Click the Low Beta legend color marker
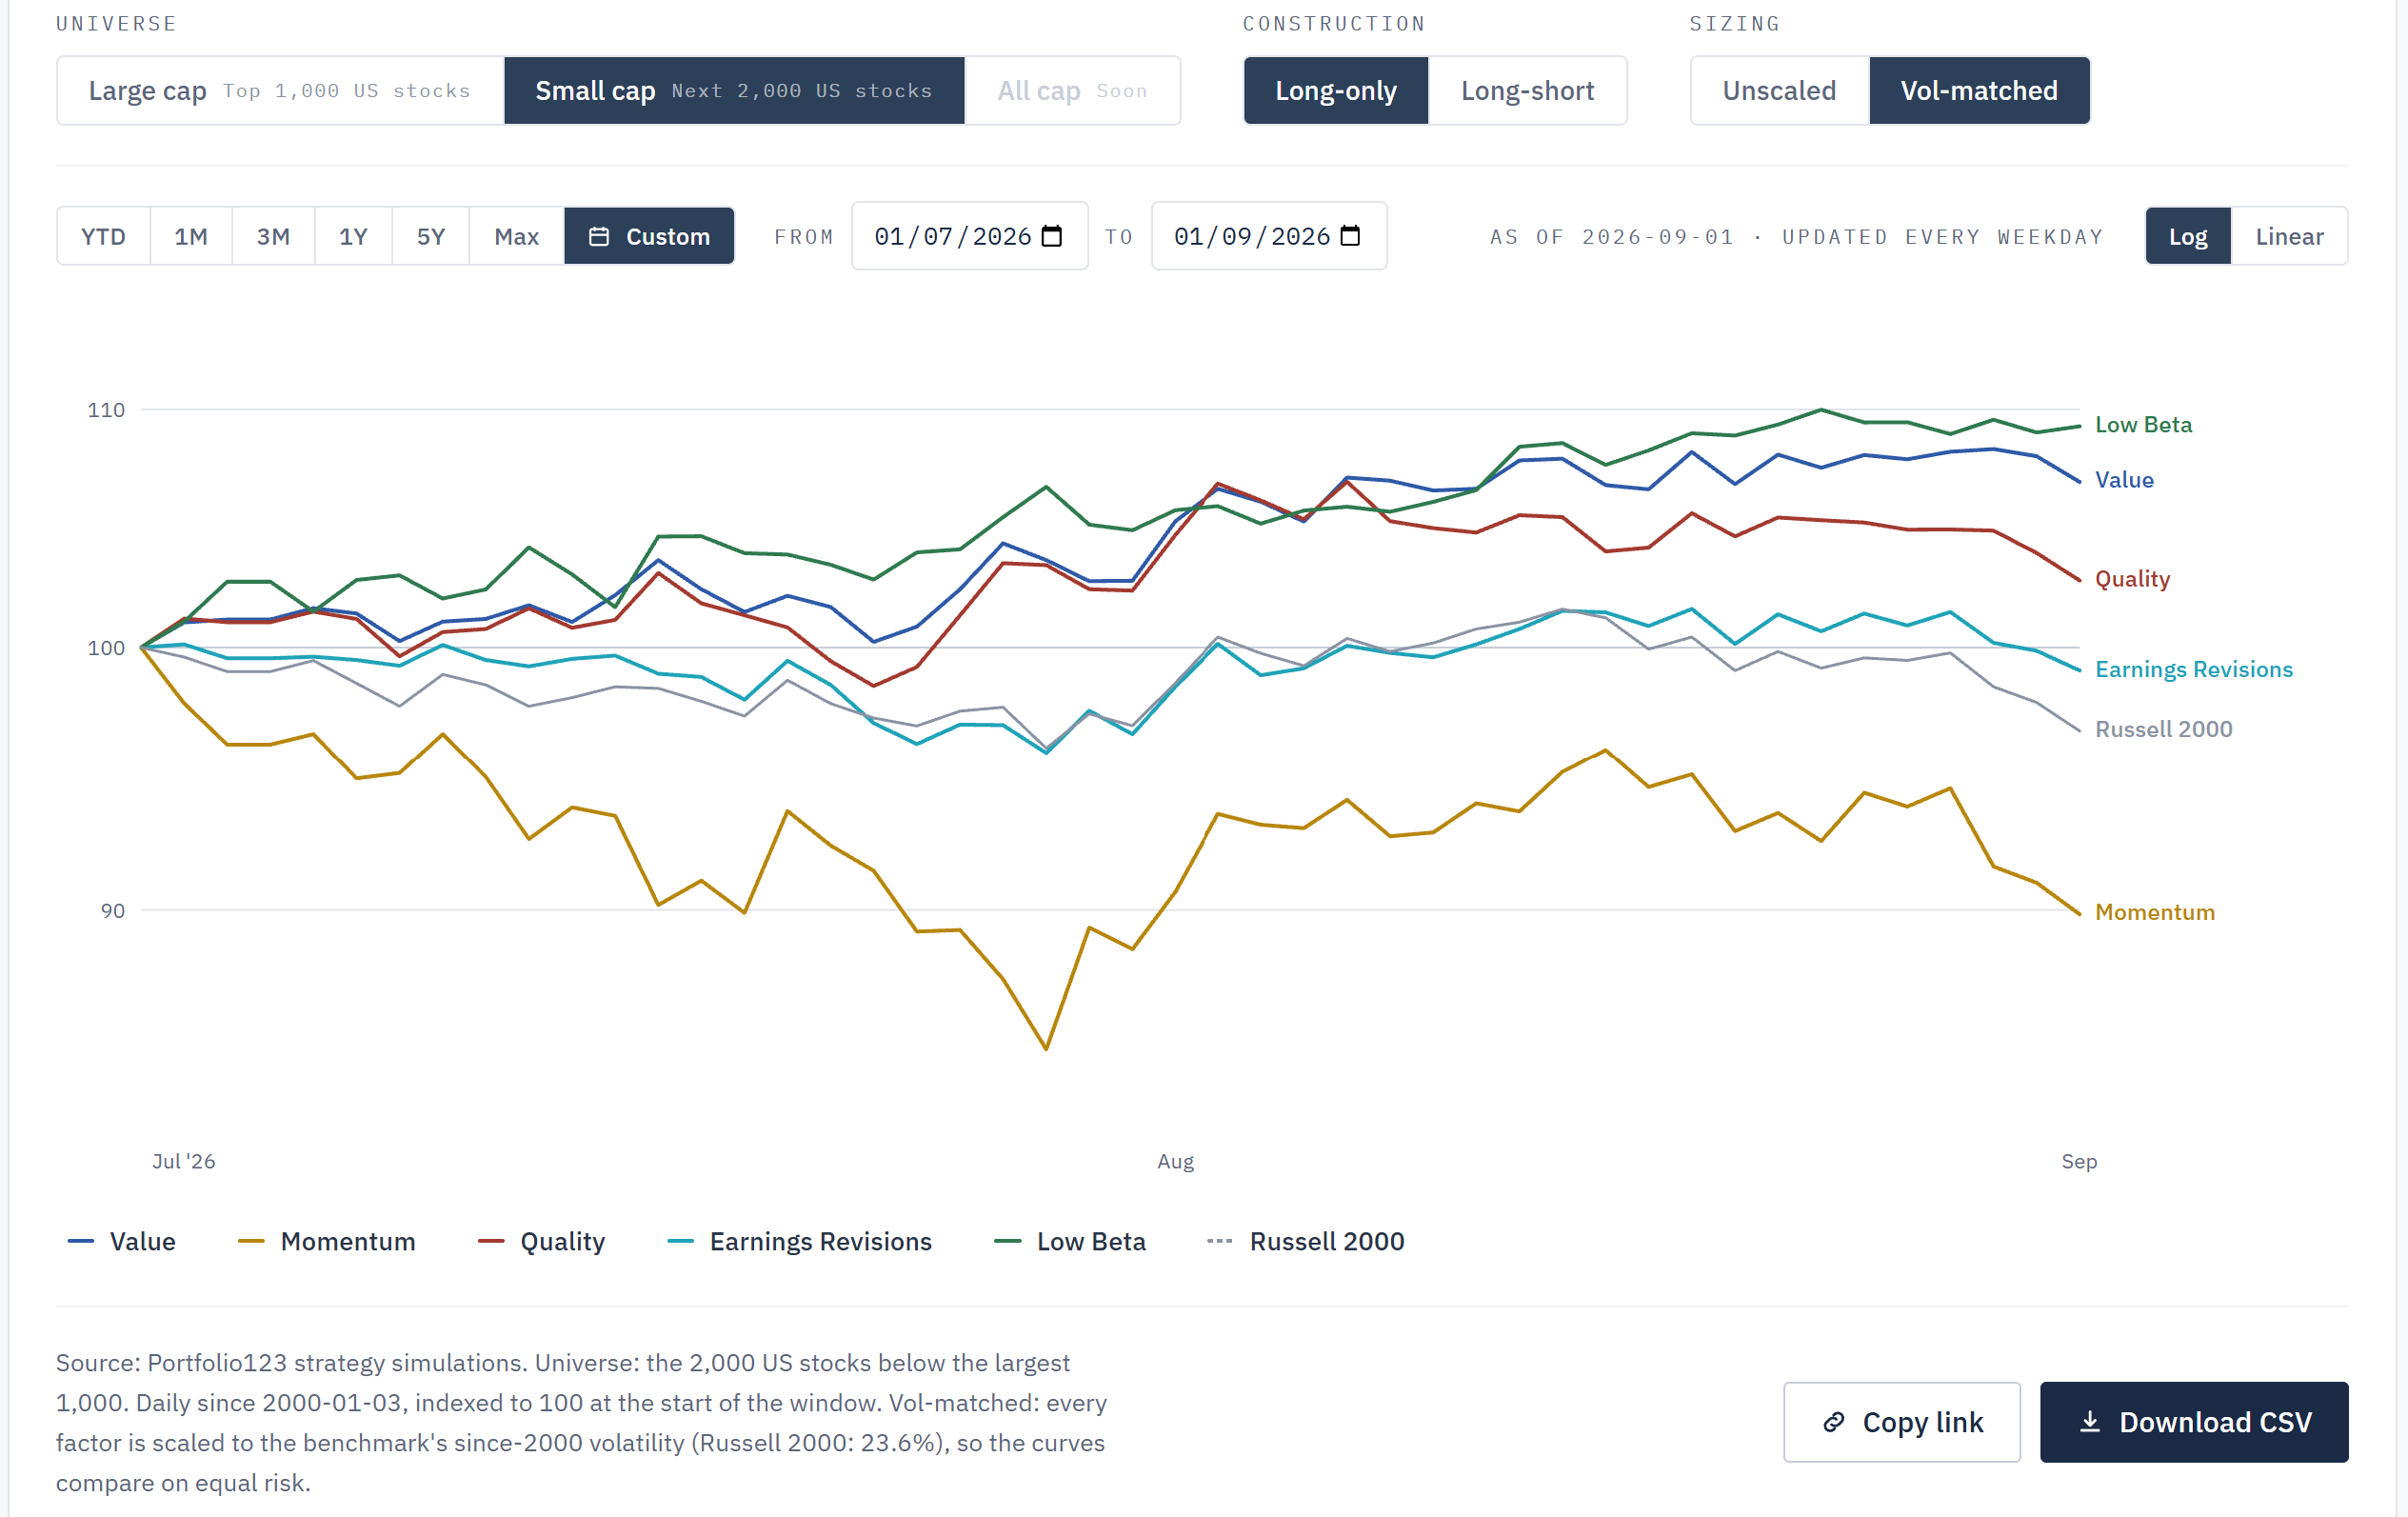Screen dimensions: 2408x1517 [x=1007, y=1241]
